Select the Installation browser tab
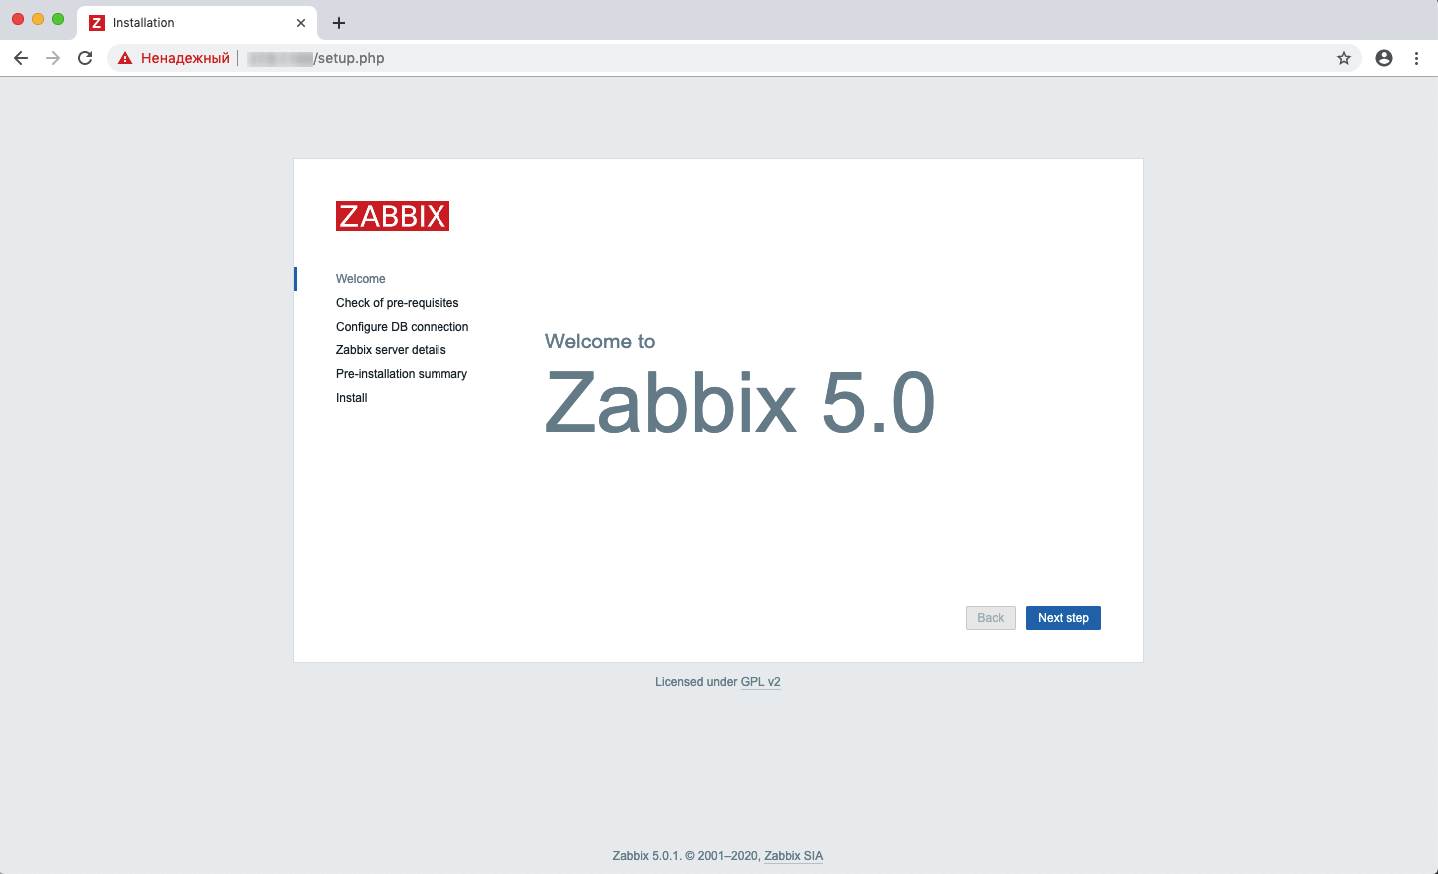Viewport: 1438px width, 874px height. pos(197,23)
